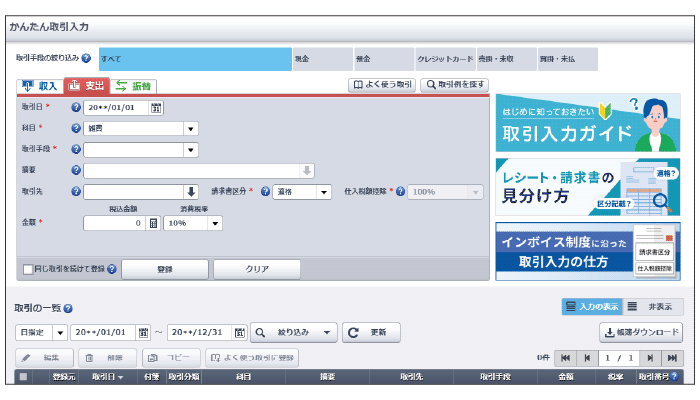Viewport: 700px width, 400px height.
Task: Open help for 同じ取引を続けて登録
Action: [112, 269]
